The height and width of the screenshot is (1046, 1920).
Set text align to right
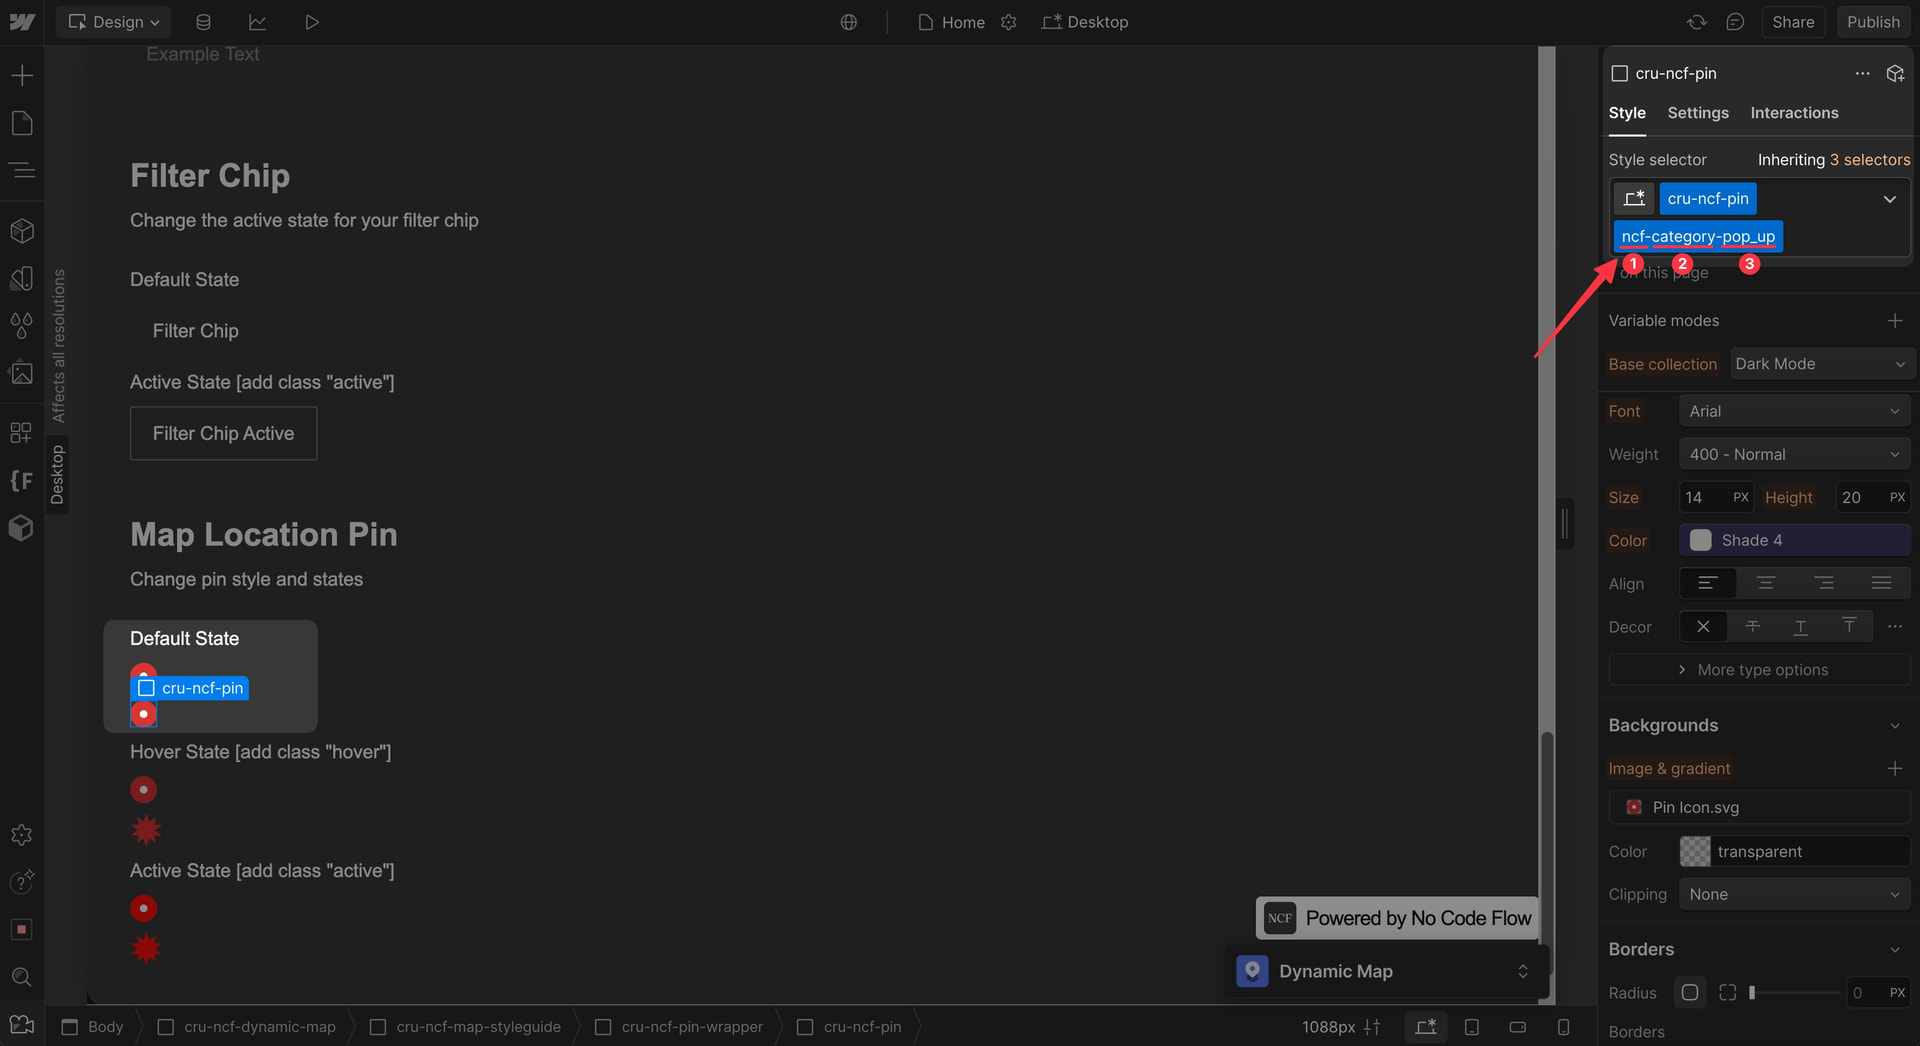1824,583
